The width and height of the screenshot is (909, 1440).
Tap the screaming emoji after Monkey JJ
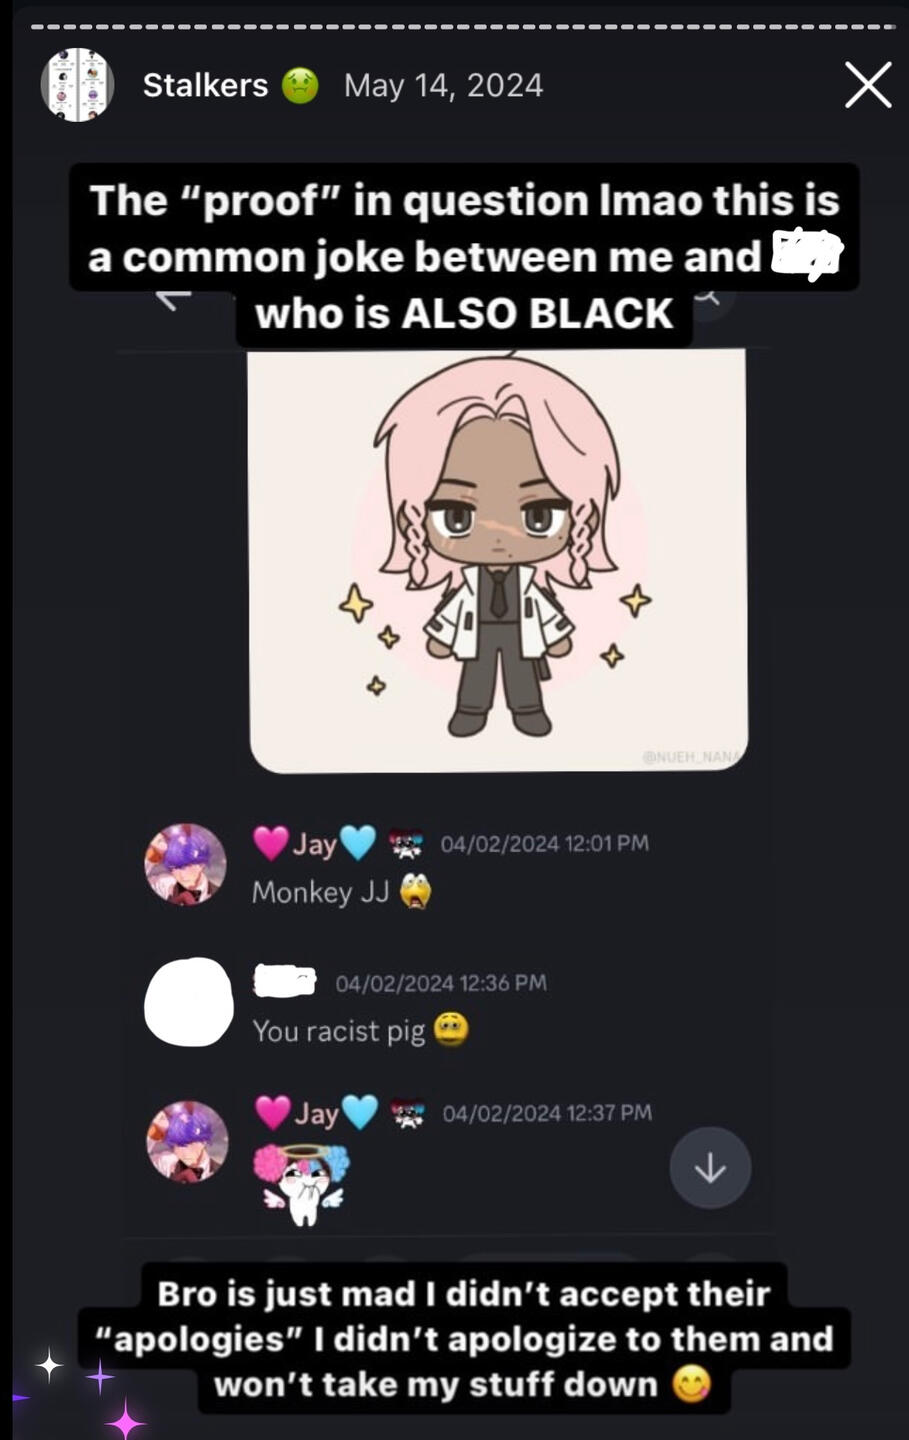[x=415, y=890]
